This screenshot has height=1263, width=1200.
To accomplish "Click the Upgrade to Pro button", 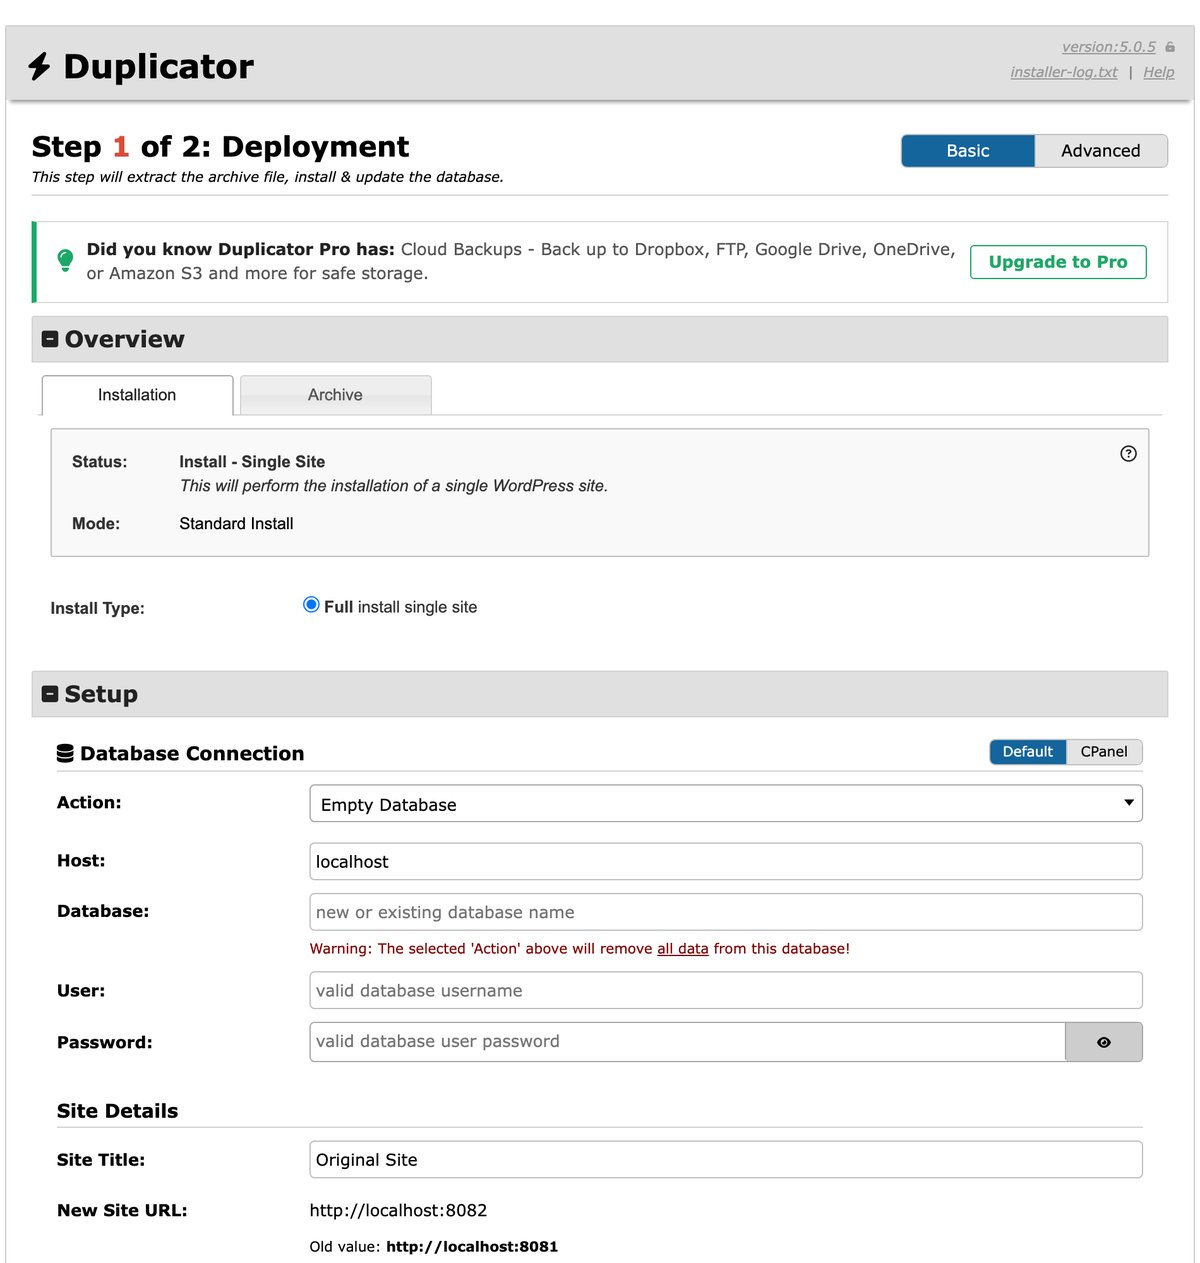I will pyautogui.click(x=1058, y=262).
